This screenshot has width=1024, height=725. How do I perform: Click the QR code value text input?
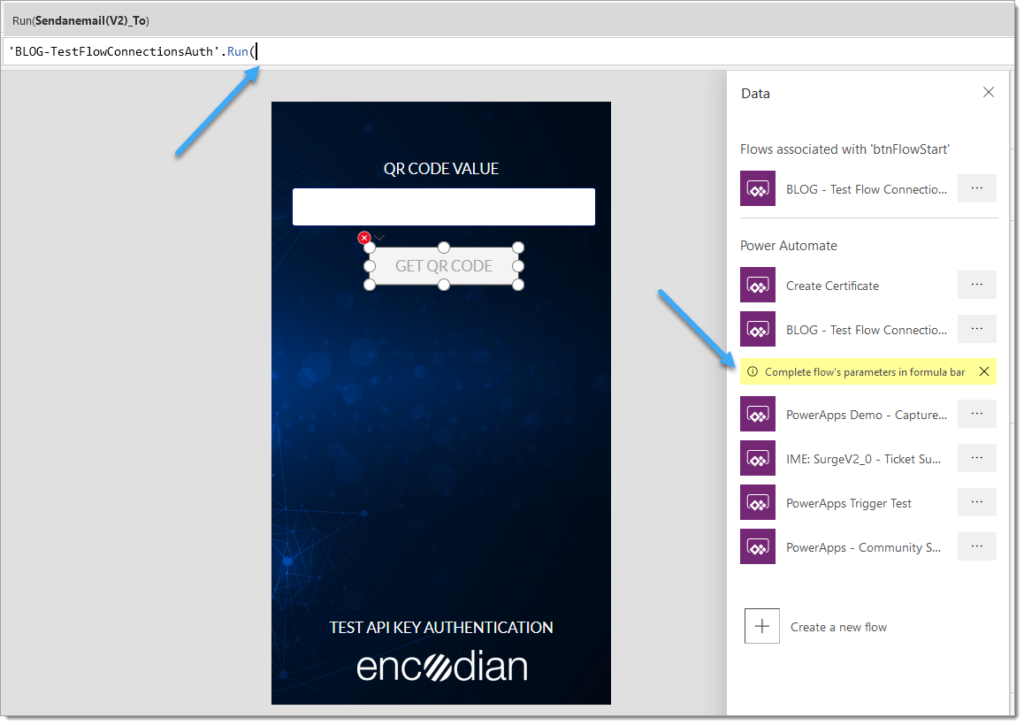(443, 207)
